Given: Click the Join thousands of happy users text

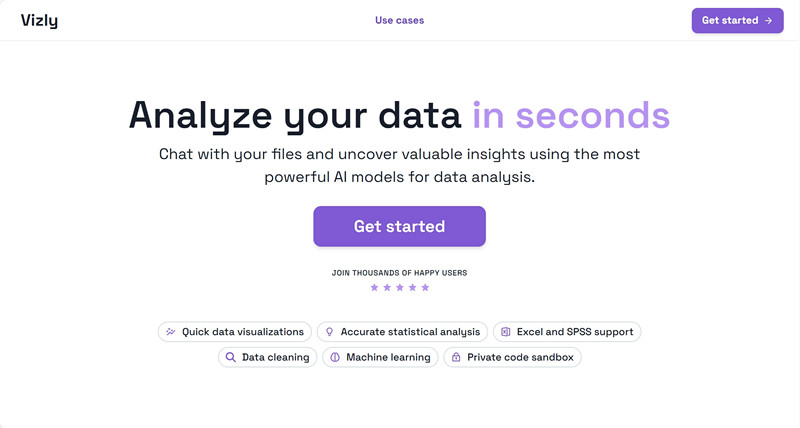Looking at the screenshot, I should pos(399,273).
